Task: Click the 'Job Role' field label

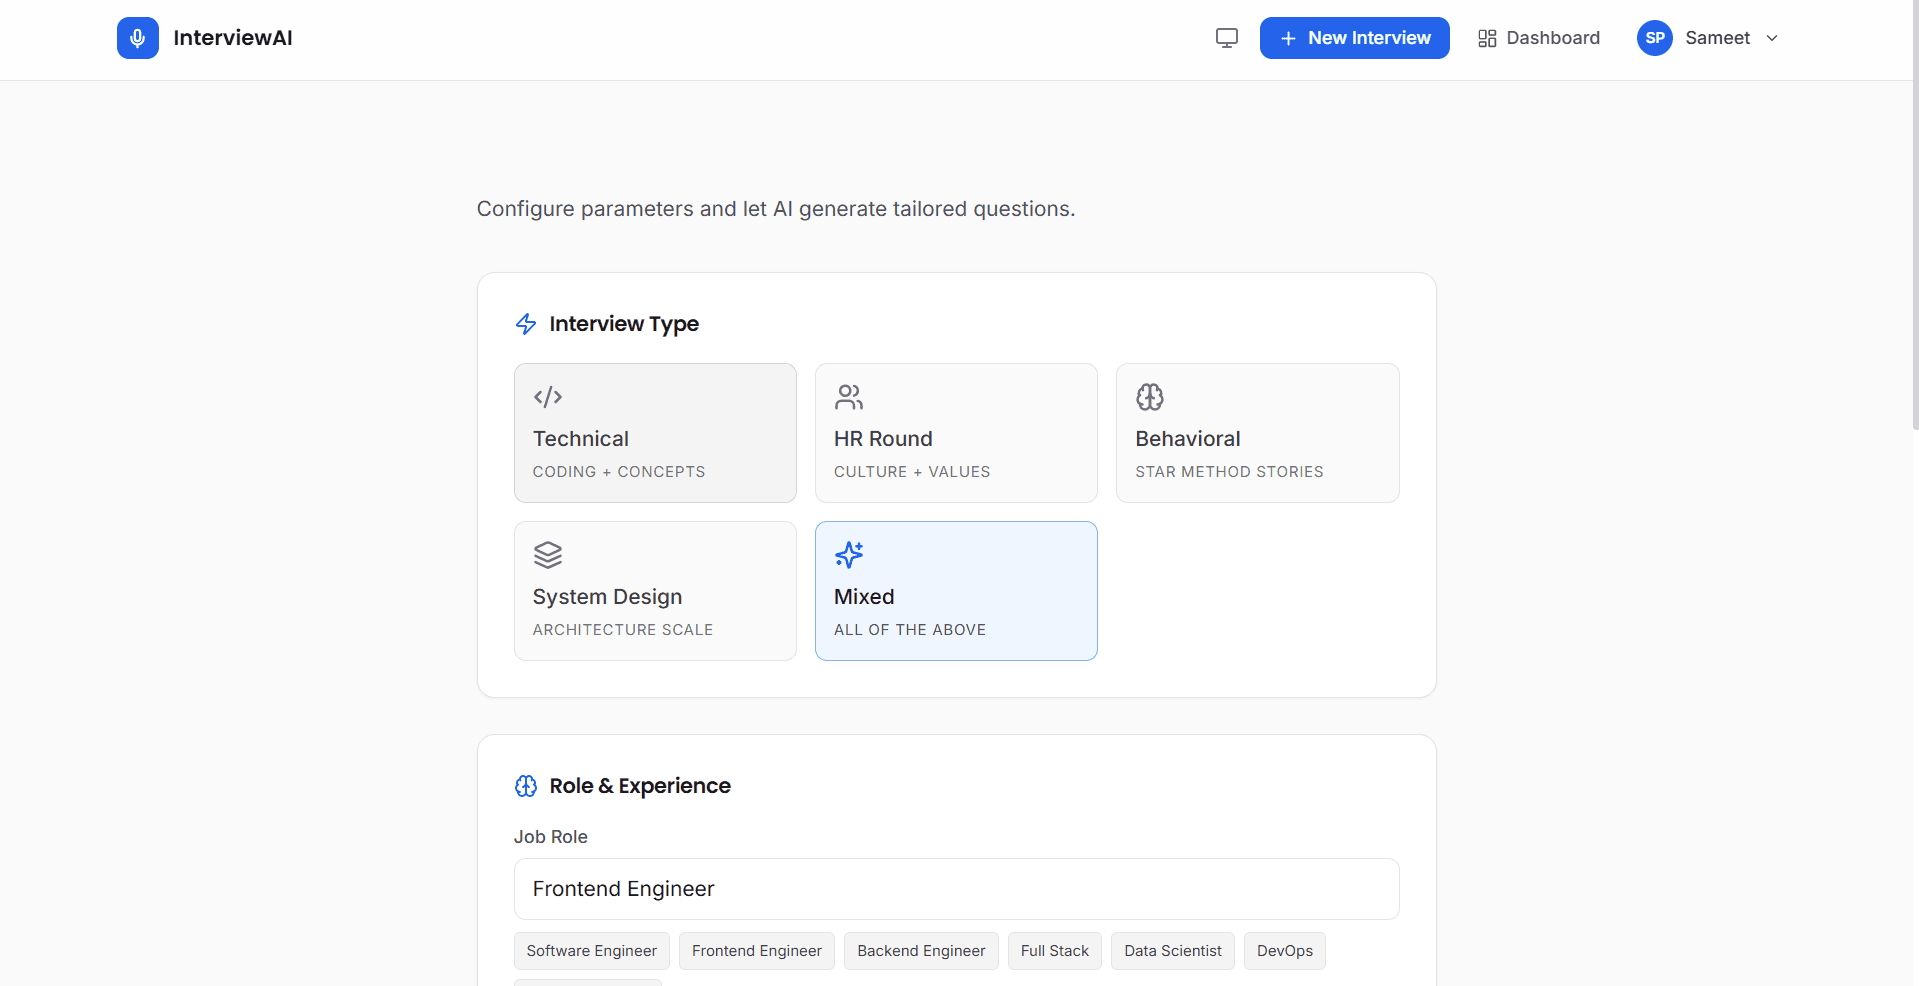Action: point(551,837)
